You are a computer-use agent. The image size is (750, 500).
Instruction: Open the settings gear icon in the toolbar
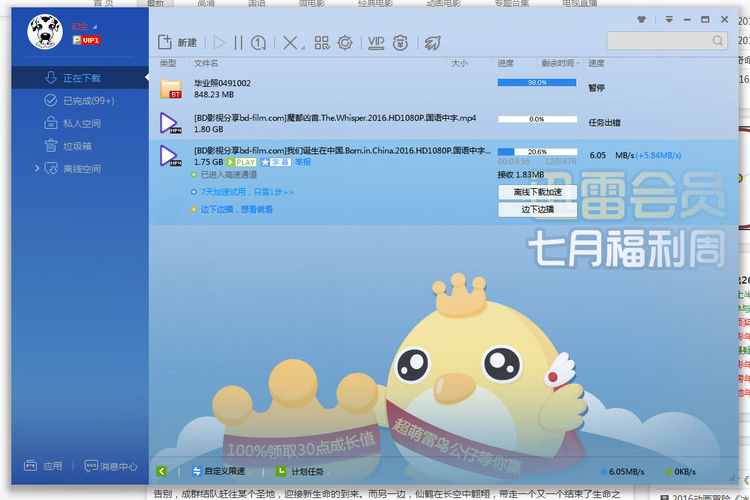pos(345,42)
